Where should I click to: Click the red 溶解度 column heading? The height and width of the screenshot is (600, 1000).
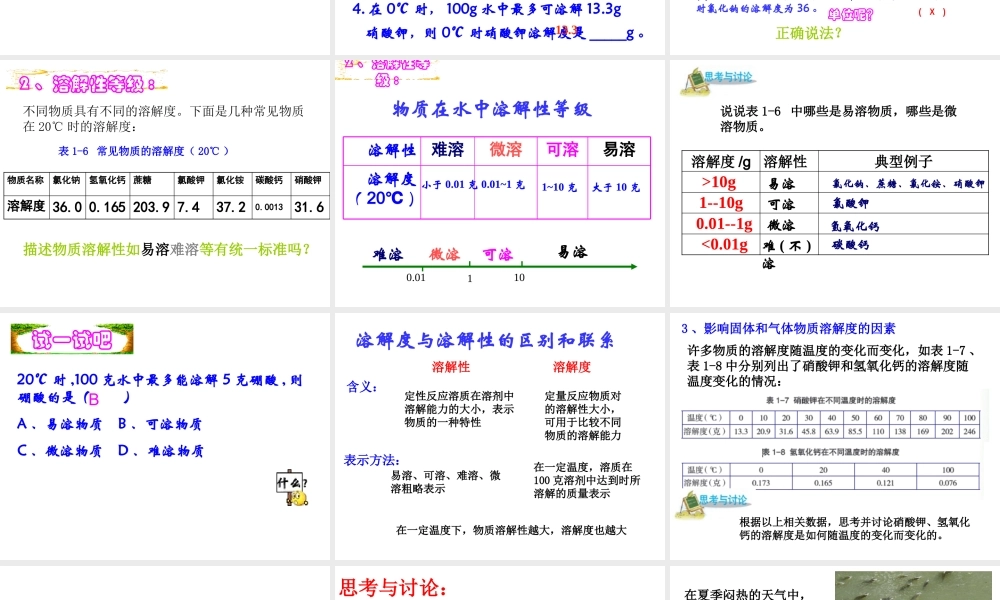[x=571, y=367]
